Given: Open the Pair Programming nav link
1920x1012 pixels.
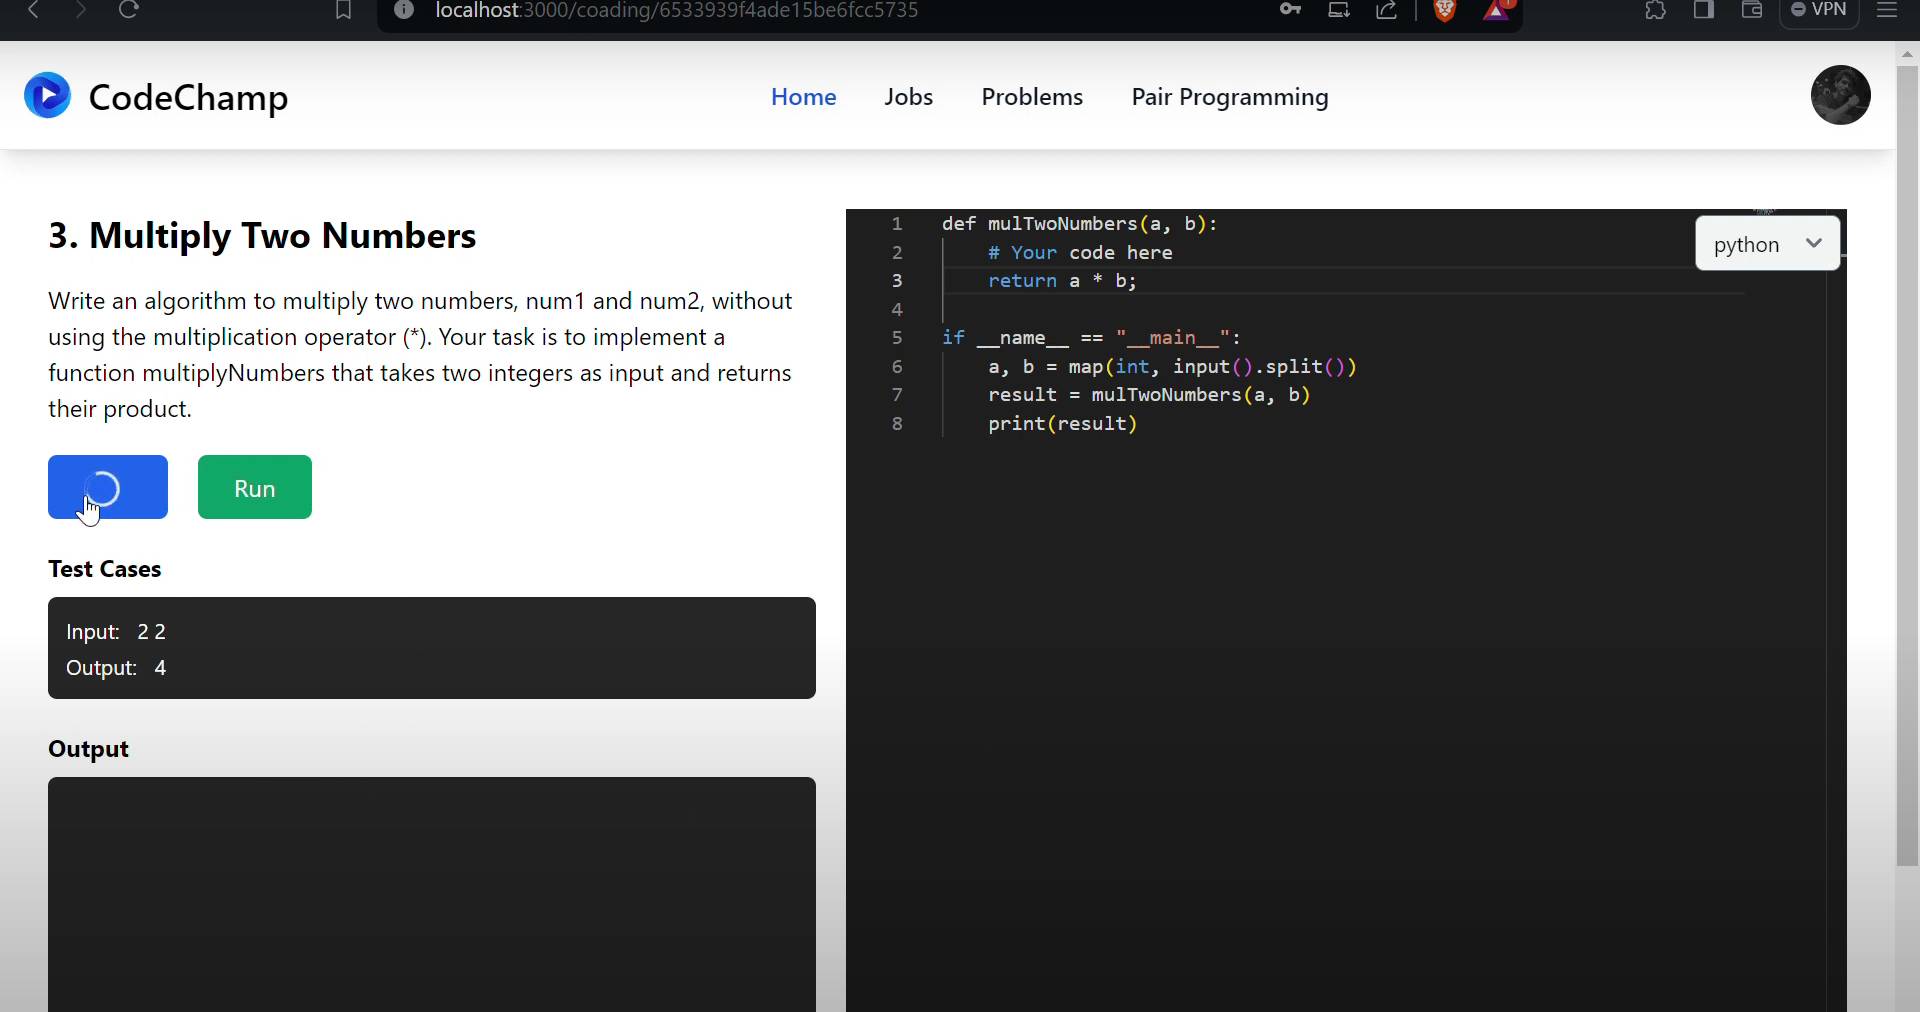Looking at the screenshot, I should click(1230, 97).
